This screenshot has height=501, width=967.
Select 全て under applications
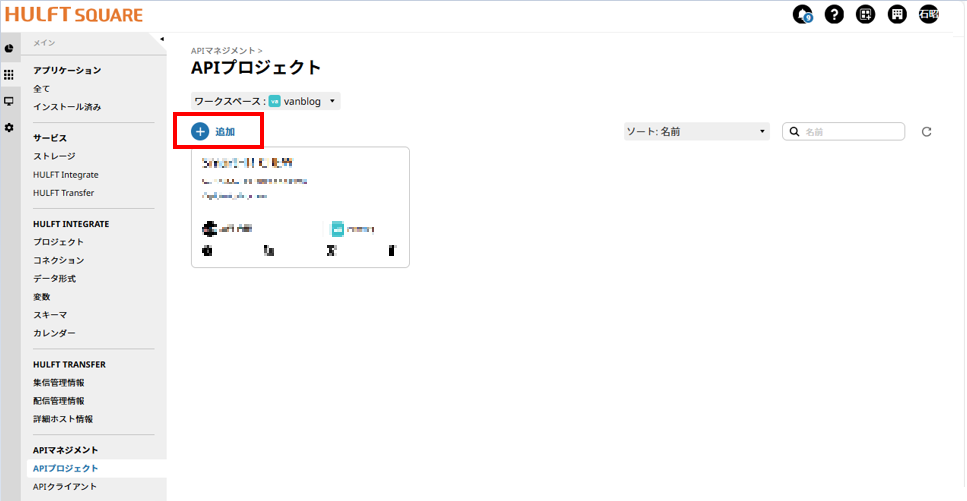click(42, 89)
